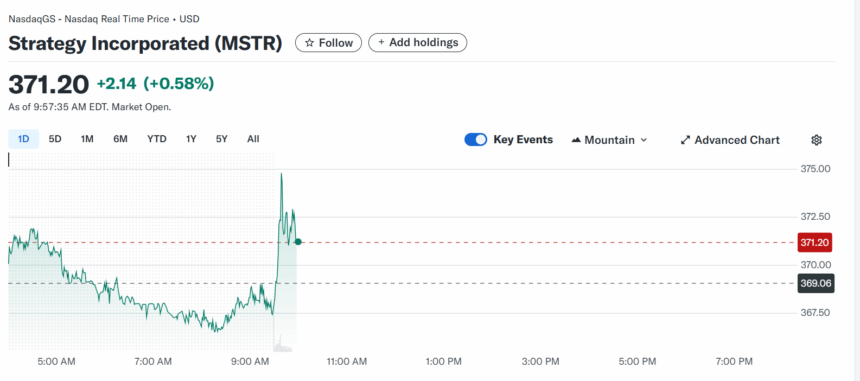Screen dimensions: 860x381
Task: Click the mountain chart type icon
Action: (x=576, y=140)
